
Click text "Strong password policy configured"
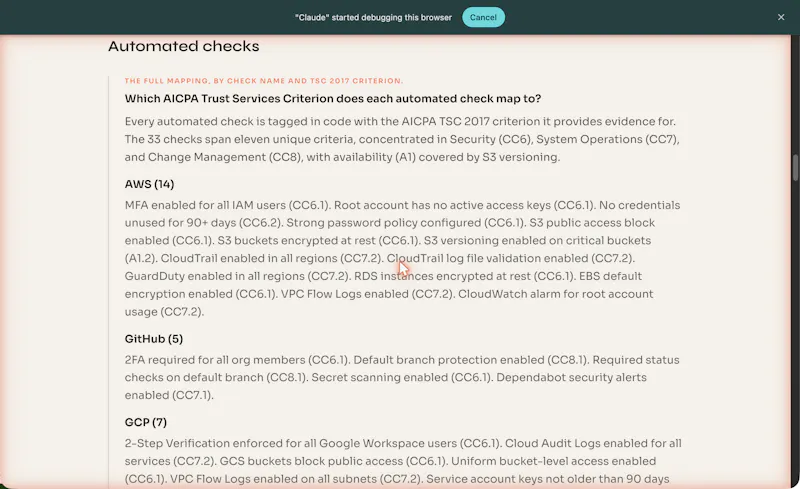(x=383, y=223)
